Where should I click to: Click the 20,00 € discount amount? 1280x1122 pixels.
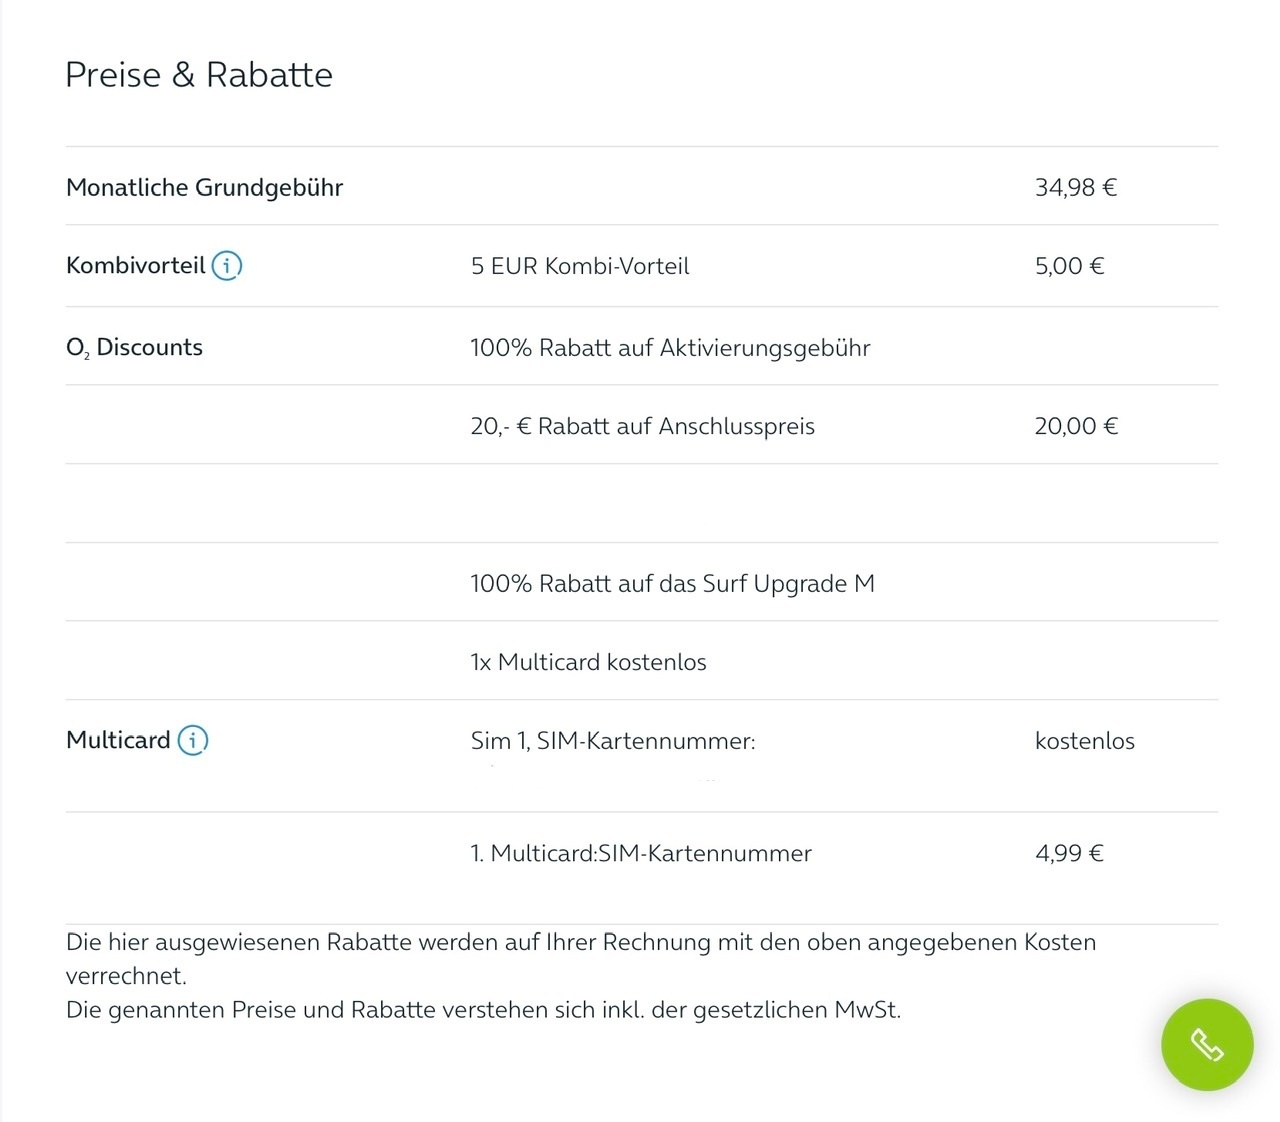tap(1076, 427)
